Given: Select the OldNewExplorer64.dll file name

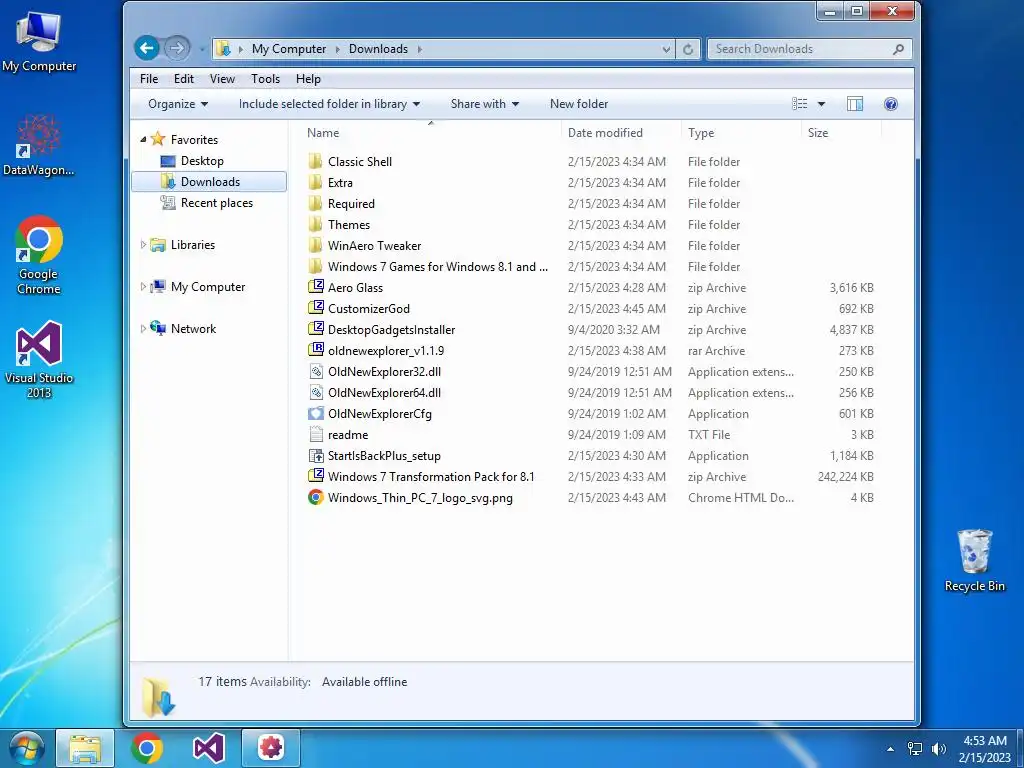Looking at the screenshot, I should tap(384, 392).
